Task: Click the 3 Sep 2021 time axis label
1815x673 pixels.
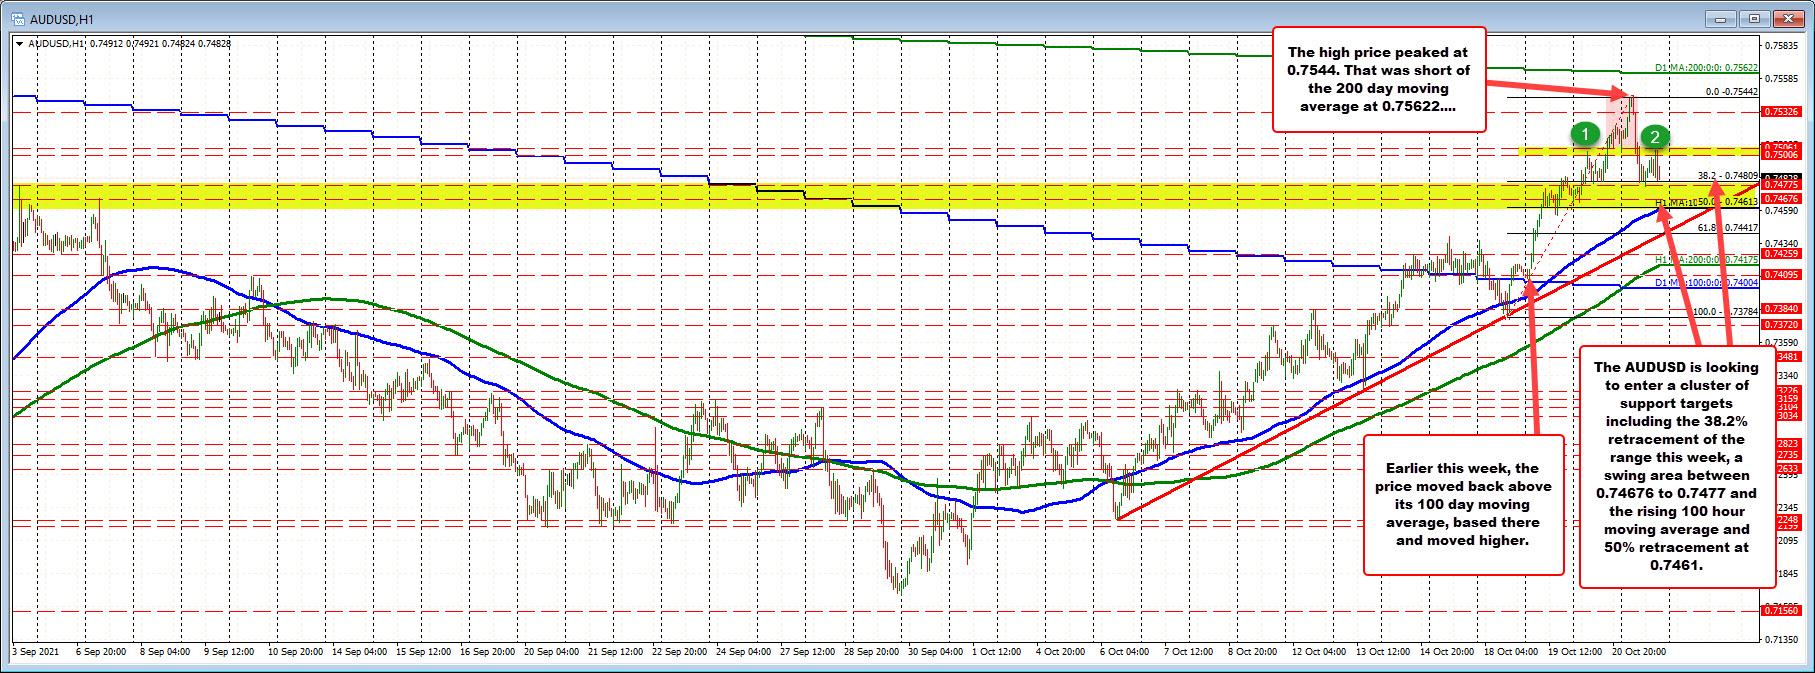Action: 36,652
